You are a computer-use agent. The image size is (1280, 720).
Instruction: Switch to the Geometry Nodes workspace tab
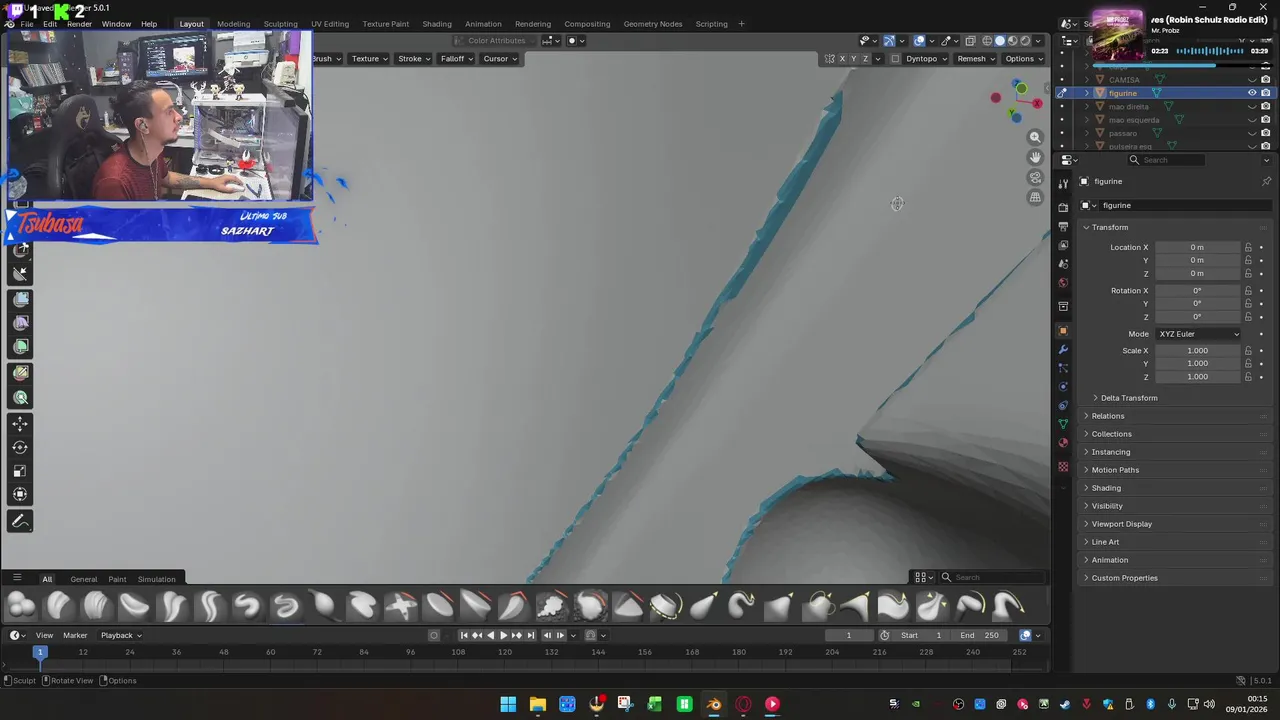[x=653, y=24]
